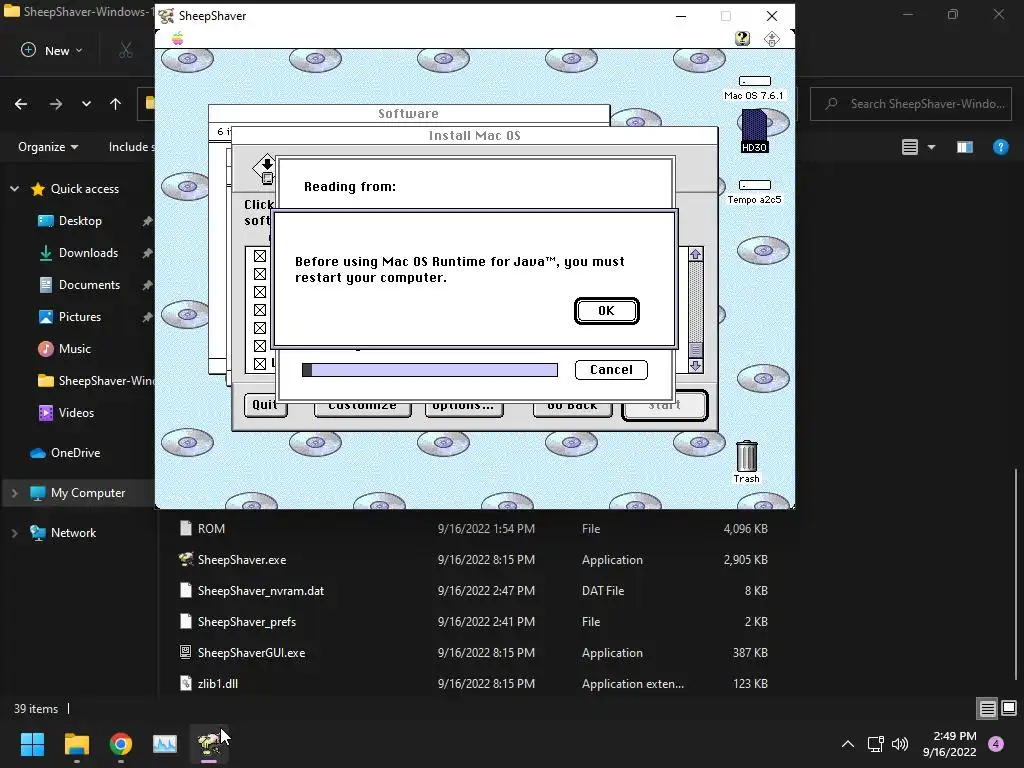This screenshot has width=1024, height=768.
Task: Open the chart monitor app on taskbar
Action: click(x=165, y=744)
